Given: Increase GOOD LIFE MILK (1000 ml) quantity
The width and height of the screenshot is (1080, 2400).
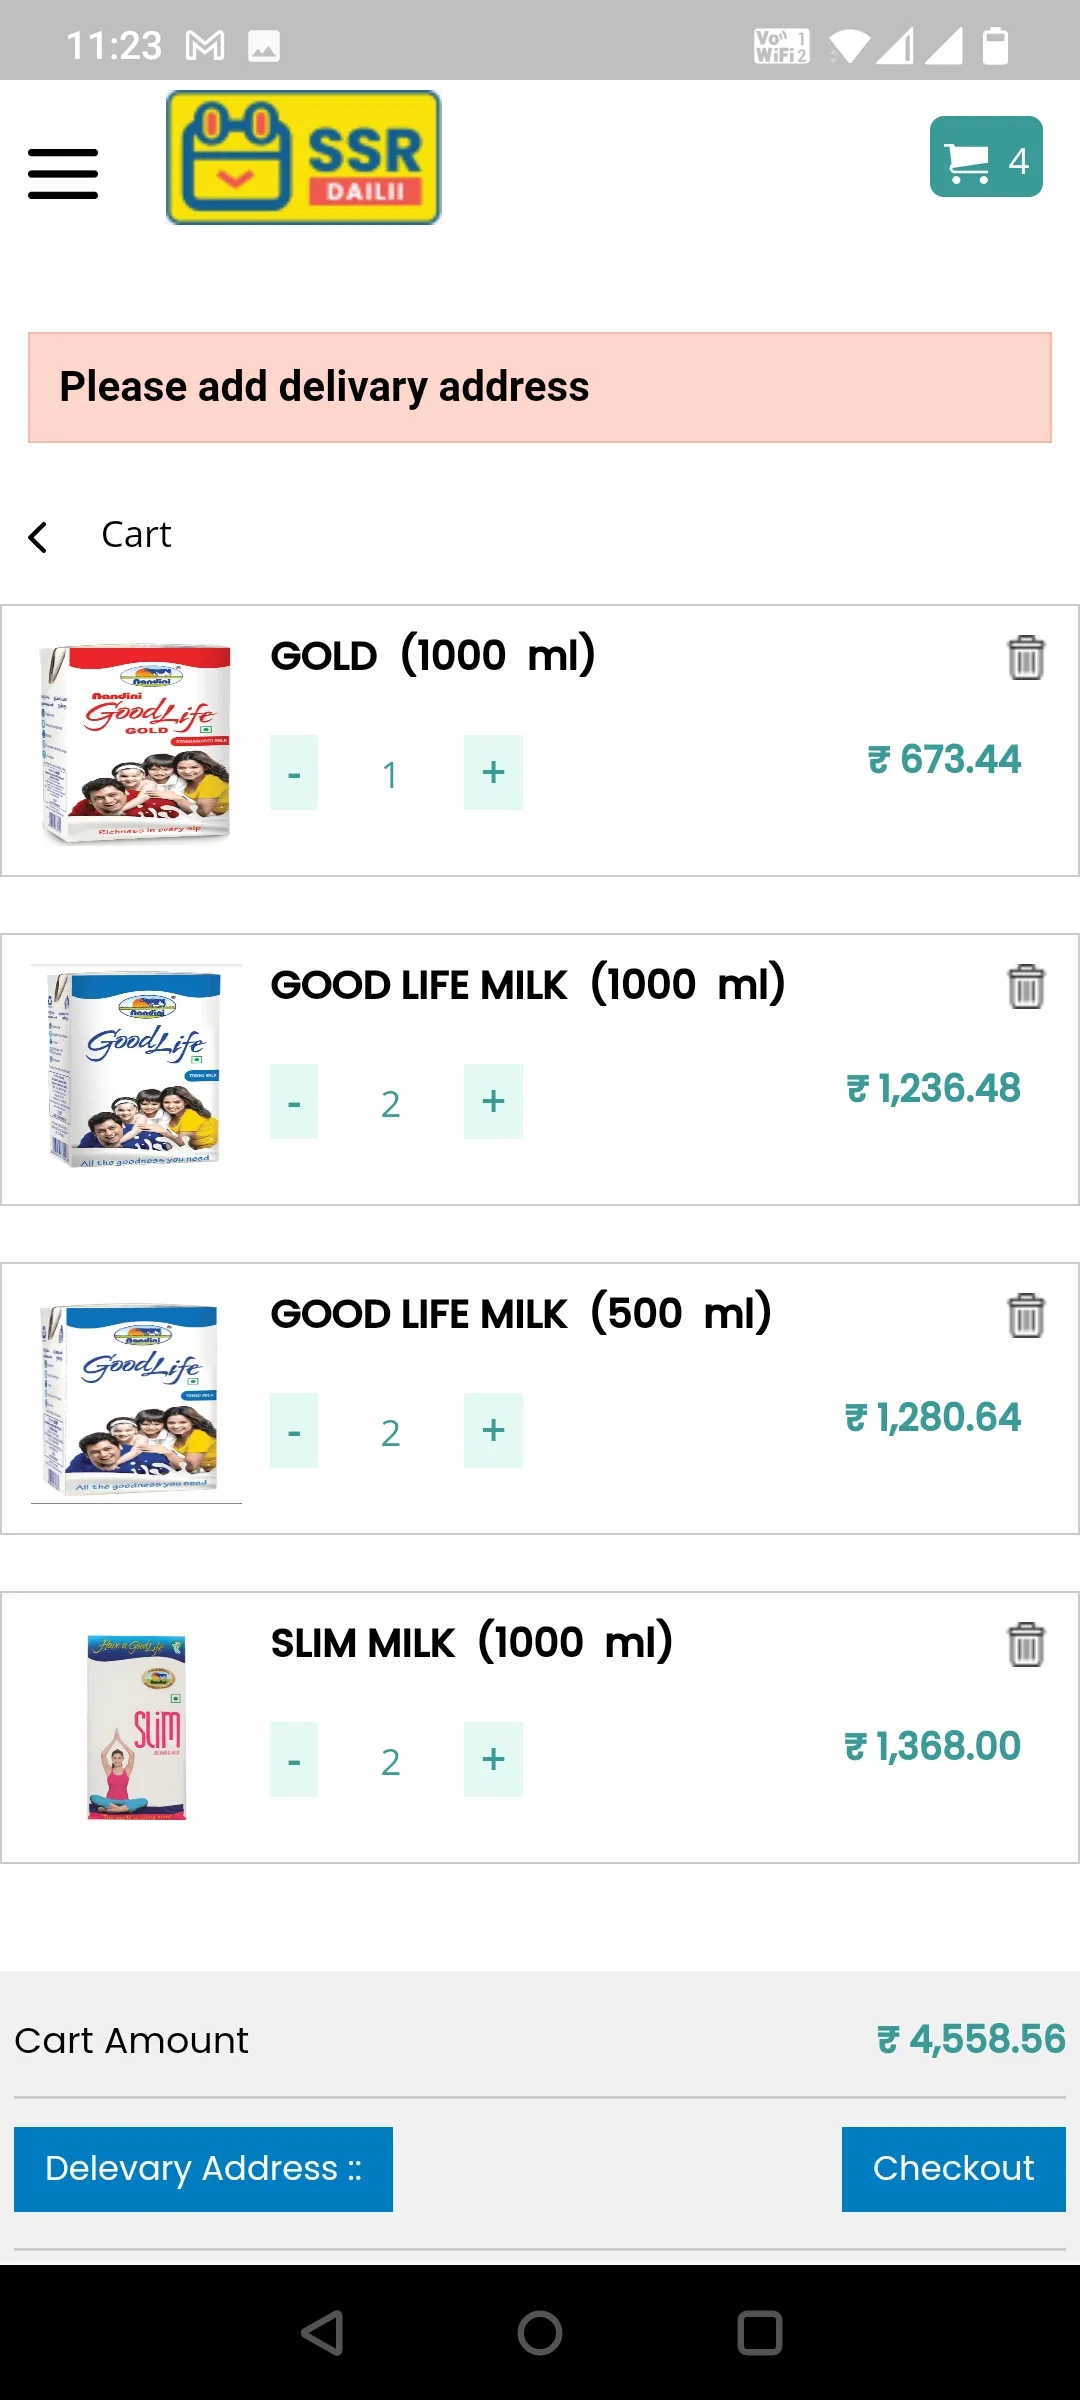Looking at the screenshot, I should [493, 1102].
